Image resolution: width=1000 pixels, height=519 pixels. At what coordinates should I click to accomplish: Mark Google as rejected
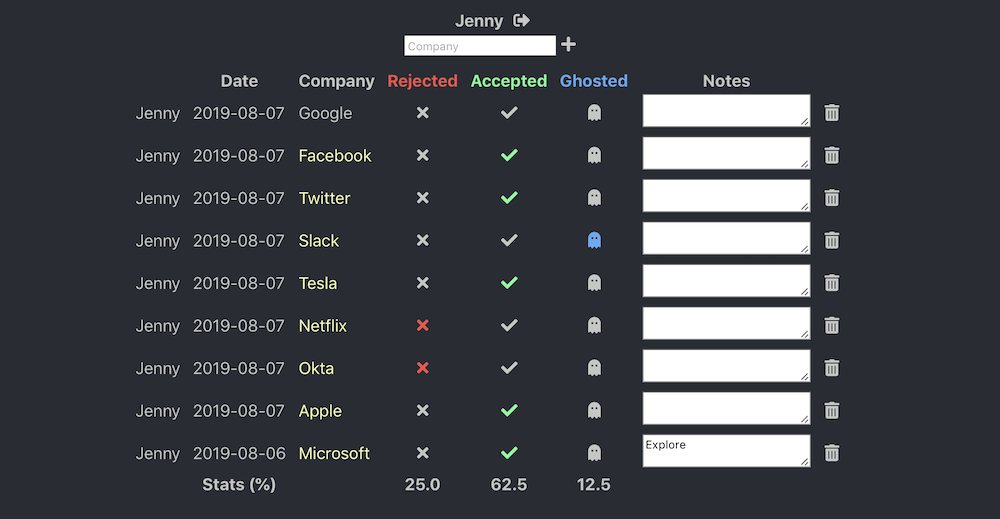pyautogui.click(x=422, y=113)
